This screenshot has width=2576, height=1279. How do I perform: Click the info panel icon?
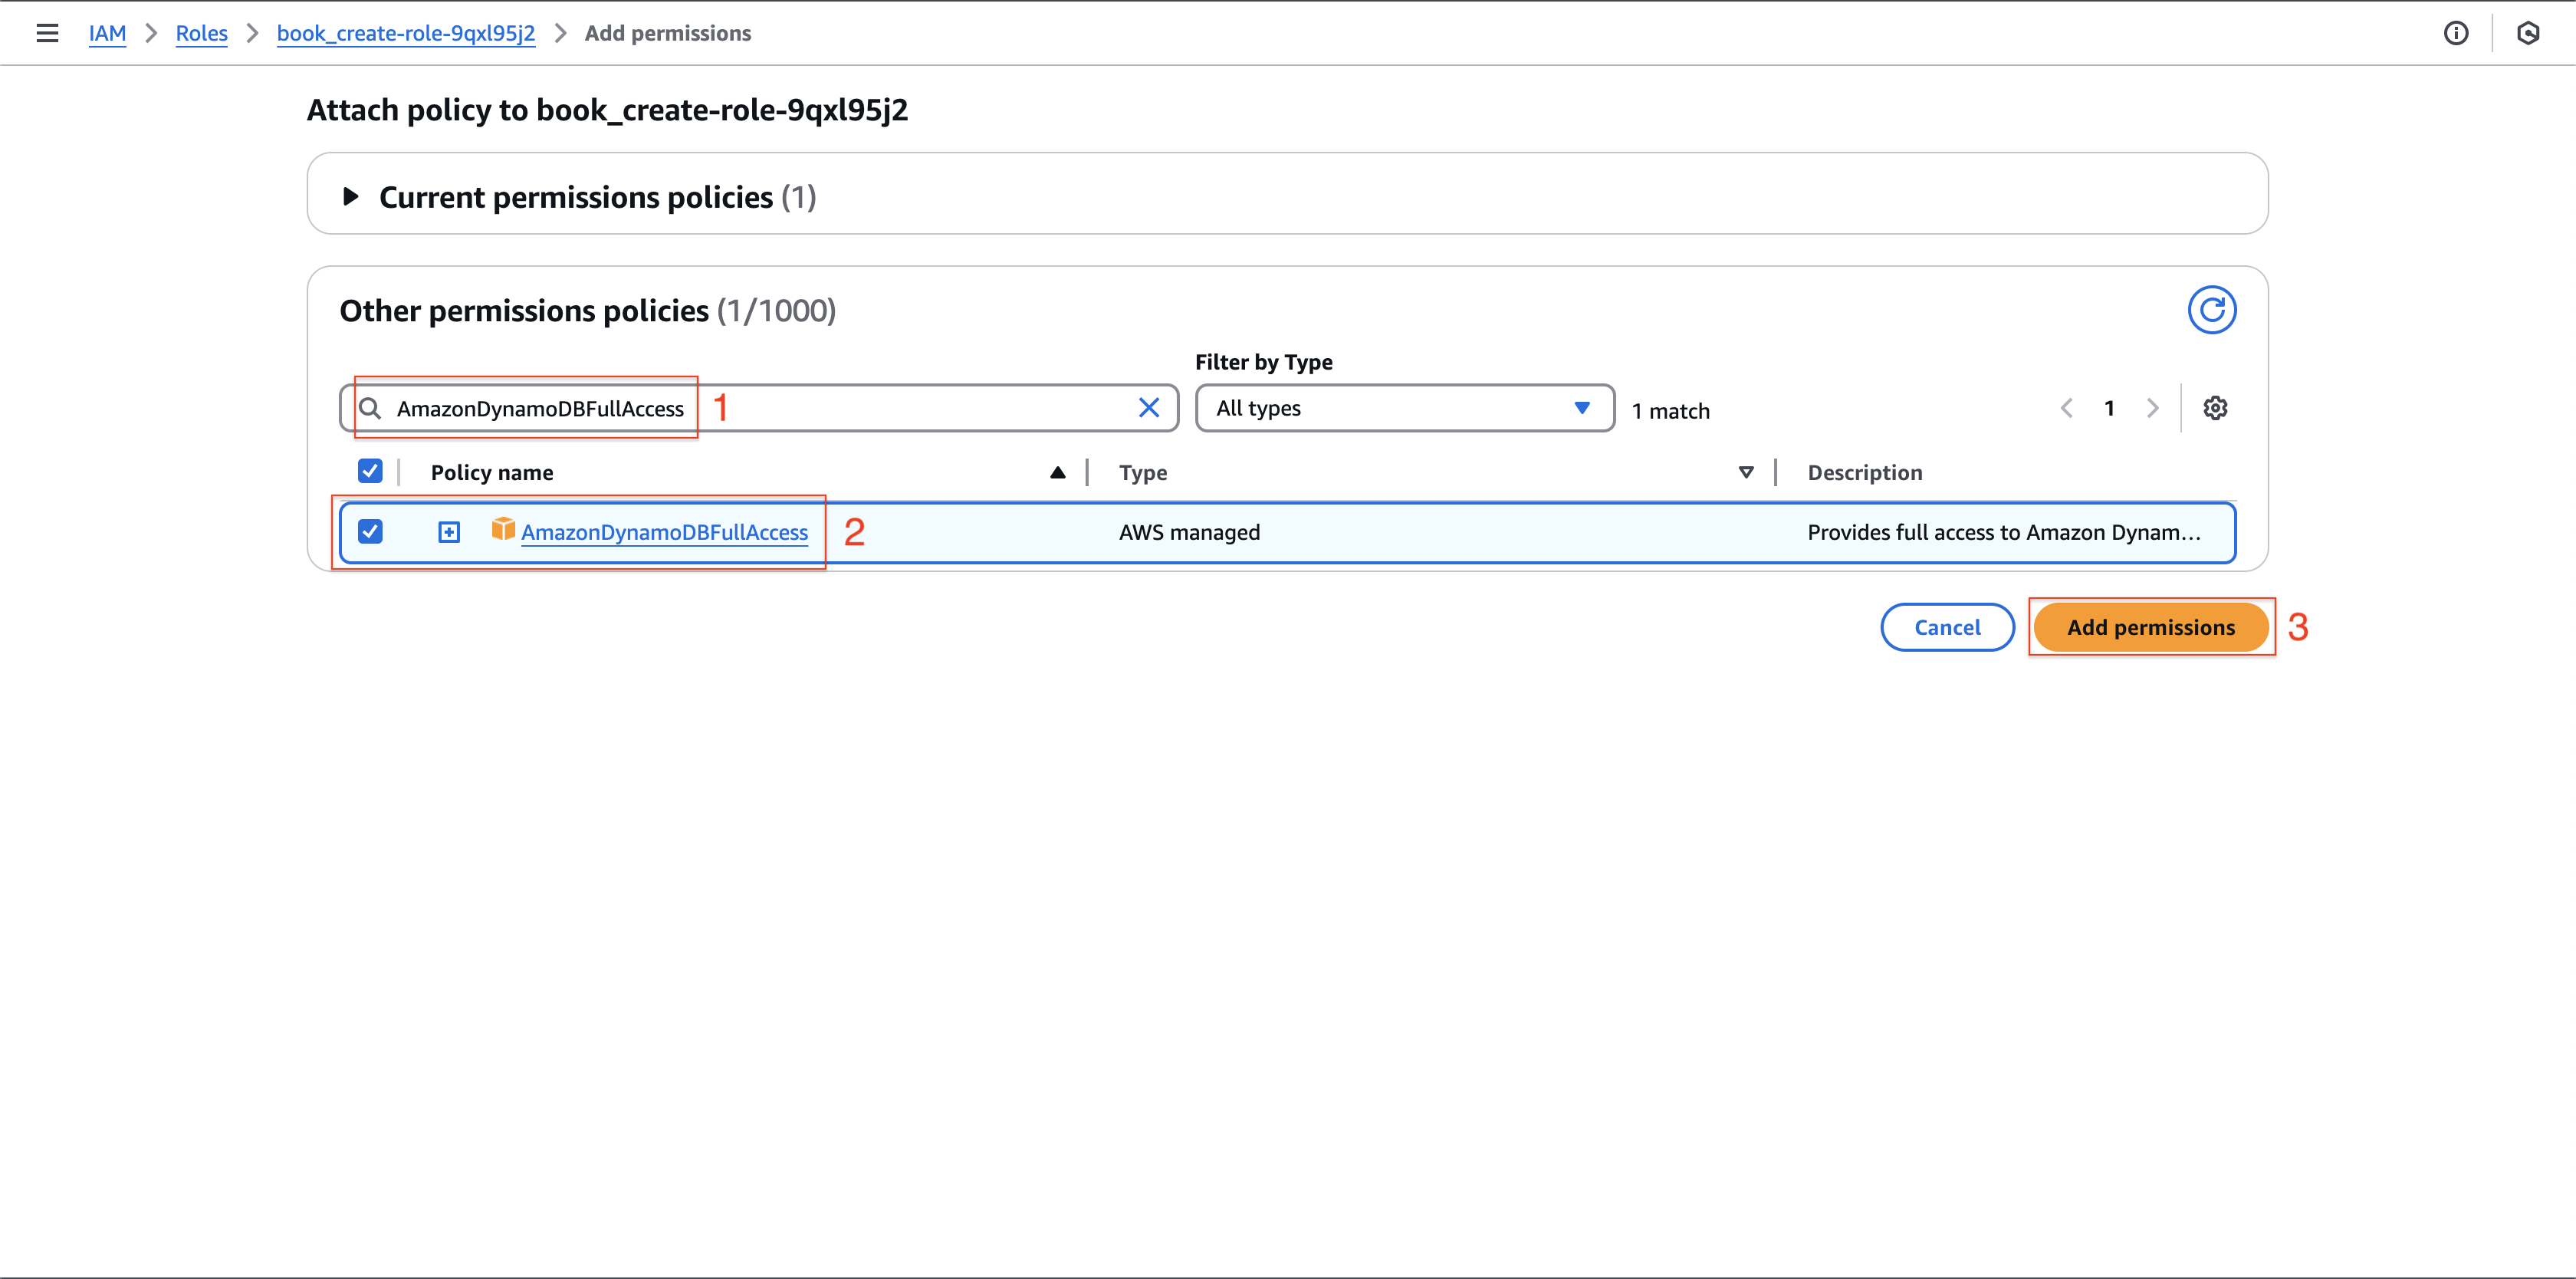click(2455, 33)
